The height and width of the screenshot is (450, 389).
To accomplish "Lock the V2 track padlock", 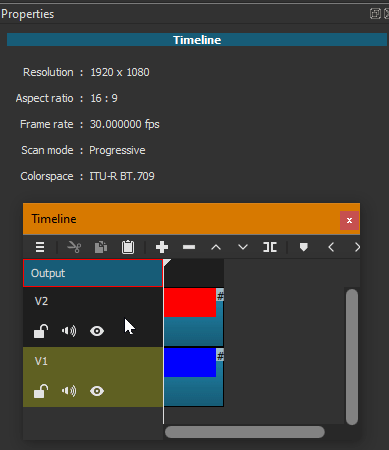I will point(41,331).
